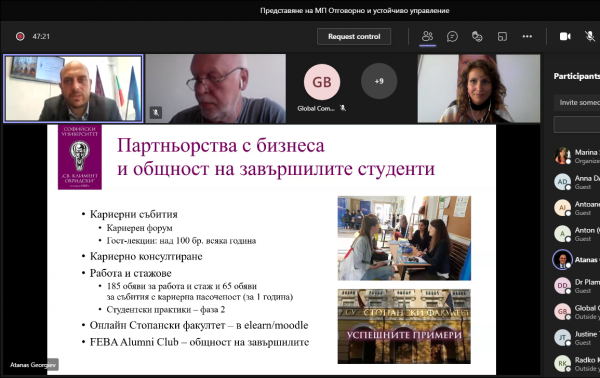The image size is (600, 378).
Task: Open the Show participants icon
Action: 427,36
